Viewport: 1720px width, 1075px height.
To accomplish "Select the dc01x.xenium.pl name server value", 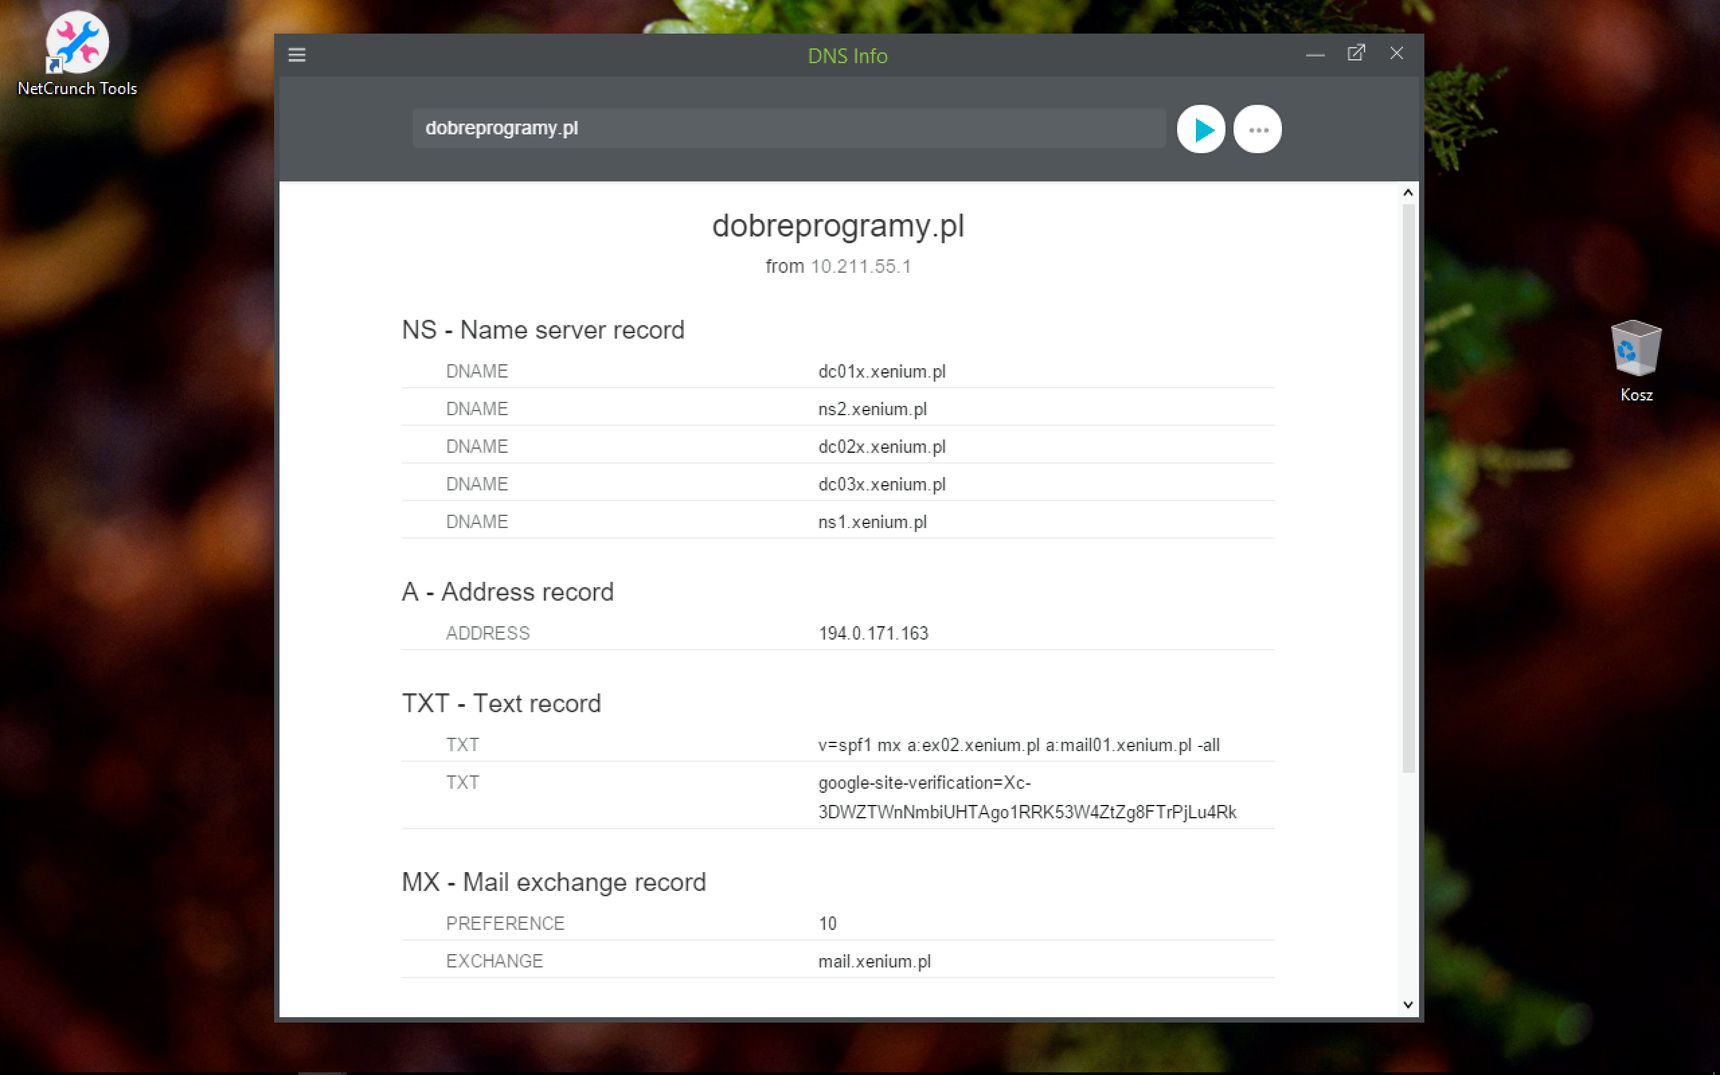I will point(882,371).
